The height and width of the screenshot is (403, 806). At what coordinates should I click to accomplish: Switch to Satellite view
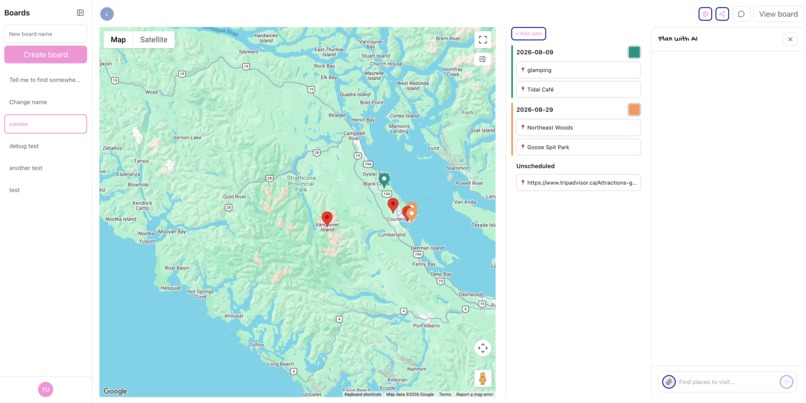coord(154,40)
